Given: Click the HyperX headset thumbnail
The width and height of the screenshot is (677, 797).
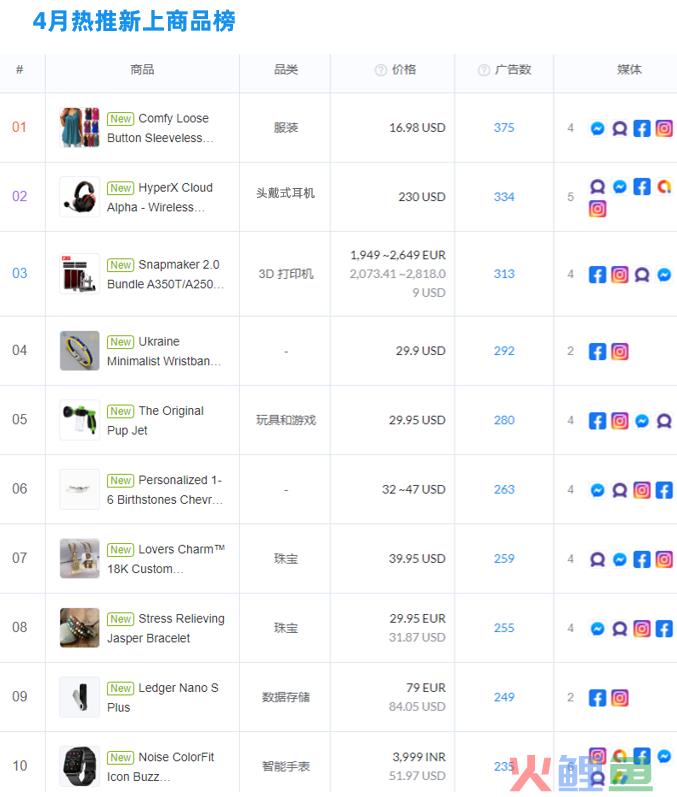Looking at the screenshot, I should pyautogui.click(x=80, y=196).
